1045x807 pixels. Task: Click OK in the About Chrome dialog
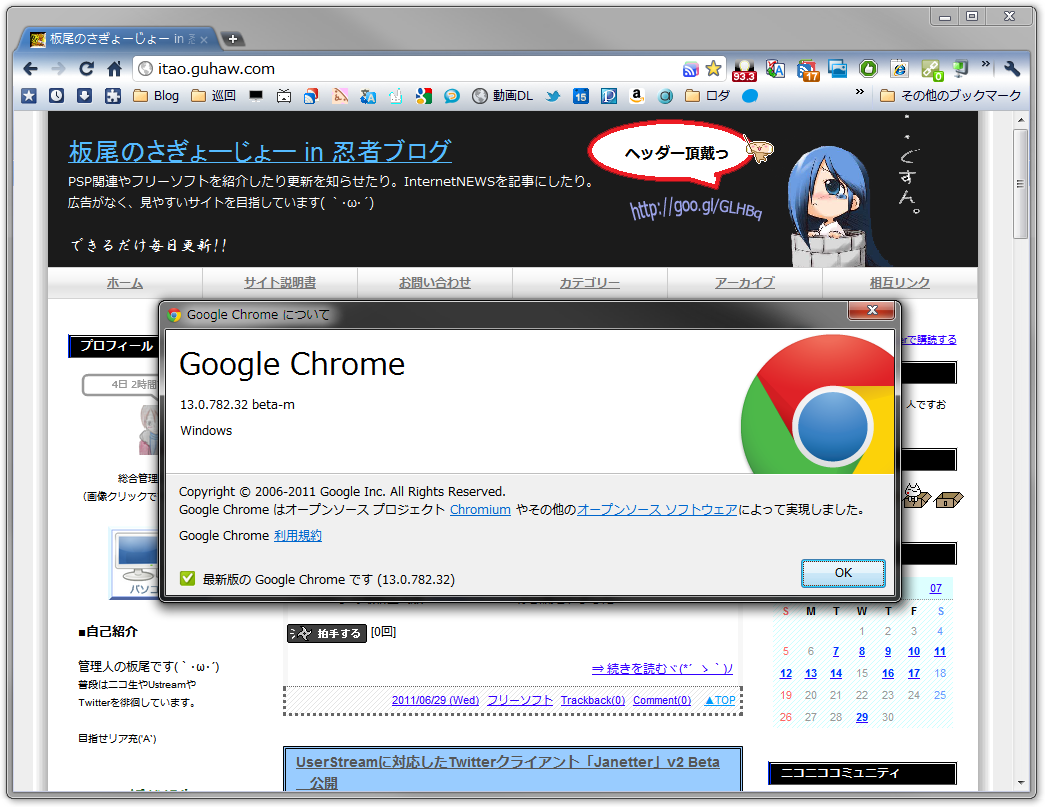tap(843, 573)
